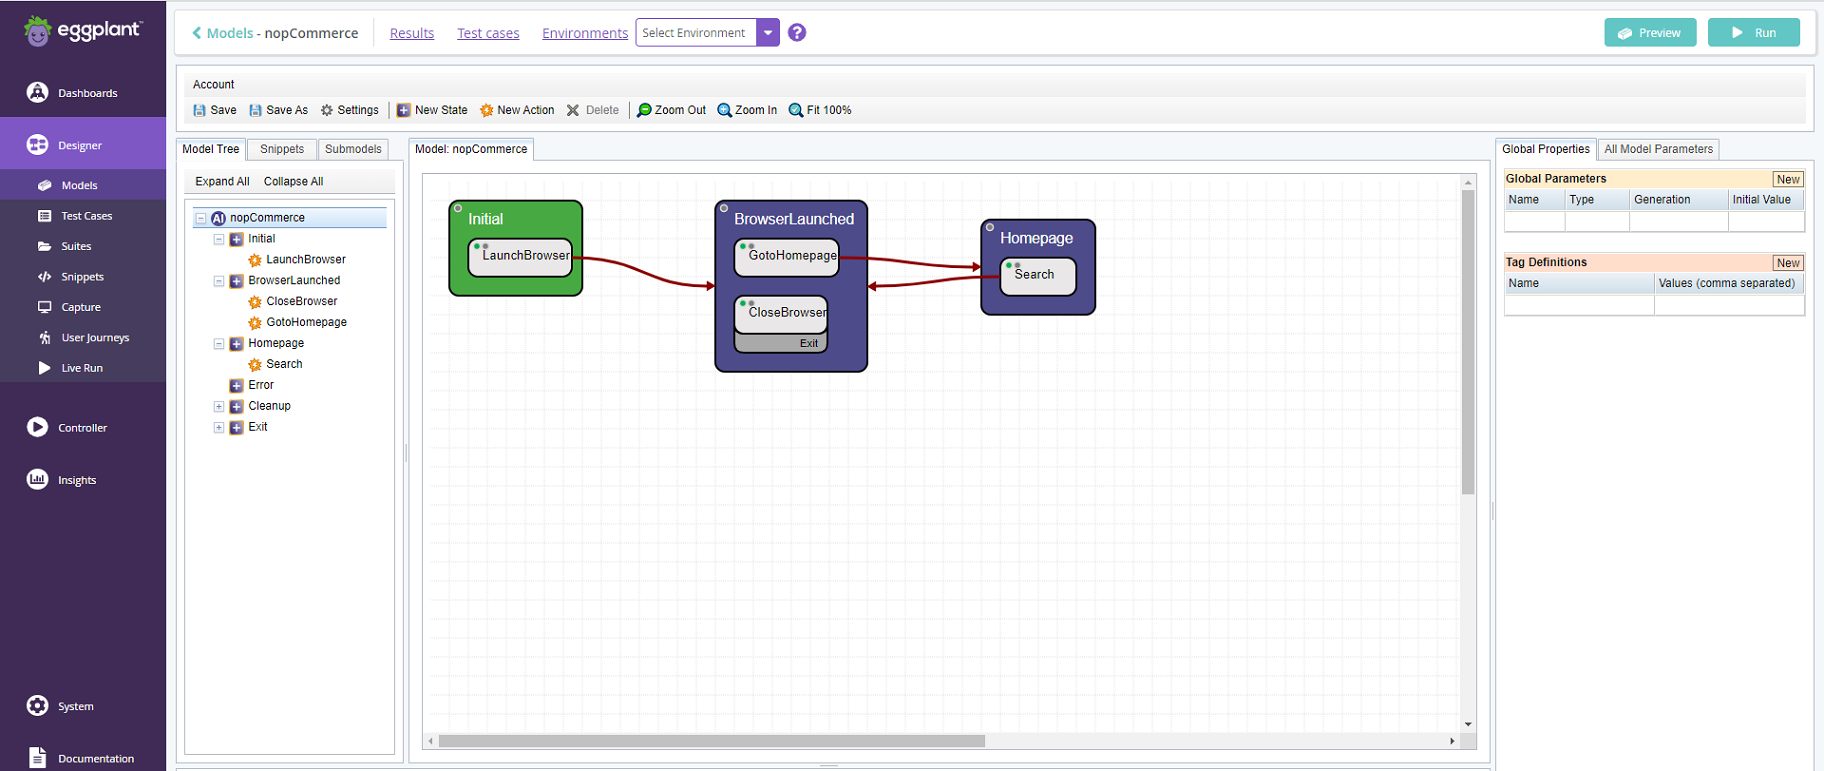The width and height of the screenshot is (1824, 771).
Task: Open Documentation in the sidebar
Action: [x=83, y=758]
